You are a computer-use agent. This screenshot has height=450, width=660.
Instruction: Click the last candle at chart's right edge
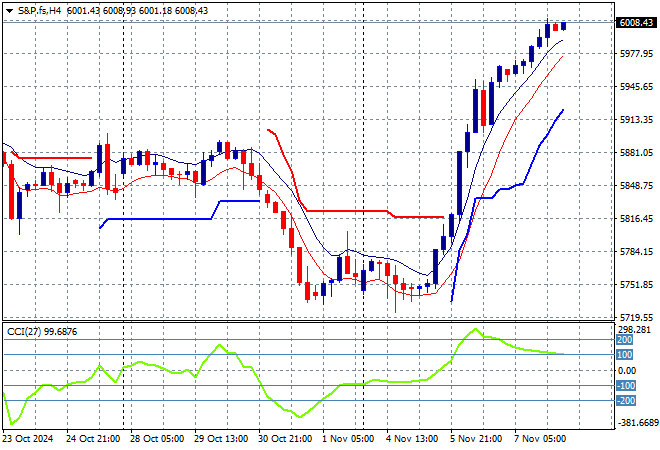pyautogui.click(x=564, y=26)
